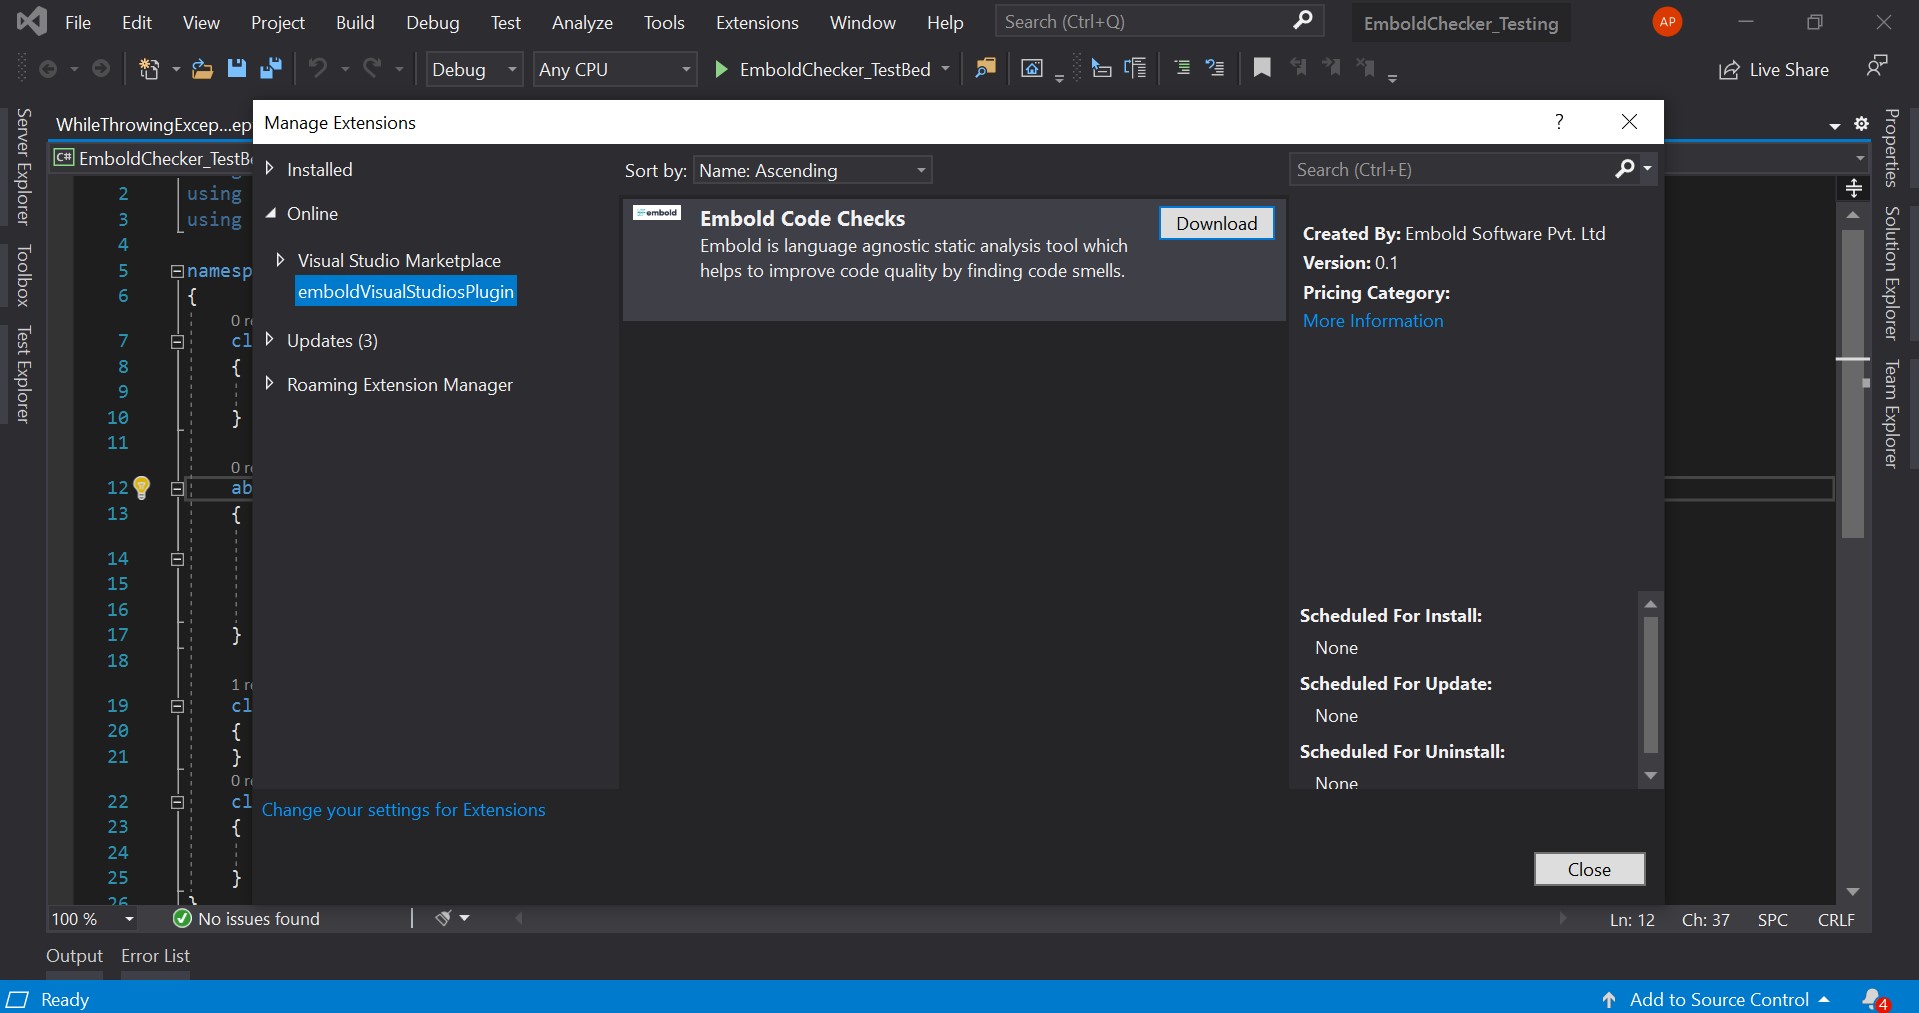Click the Open File folder icon
This screenshot has height=1013, width=1919.
pyautogui.click(x=202, y=69)
